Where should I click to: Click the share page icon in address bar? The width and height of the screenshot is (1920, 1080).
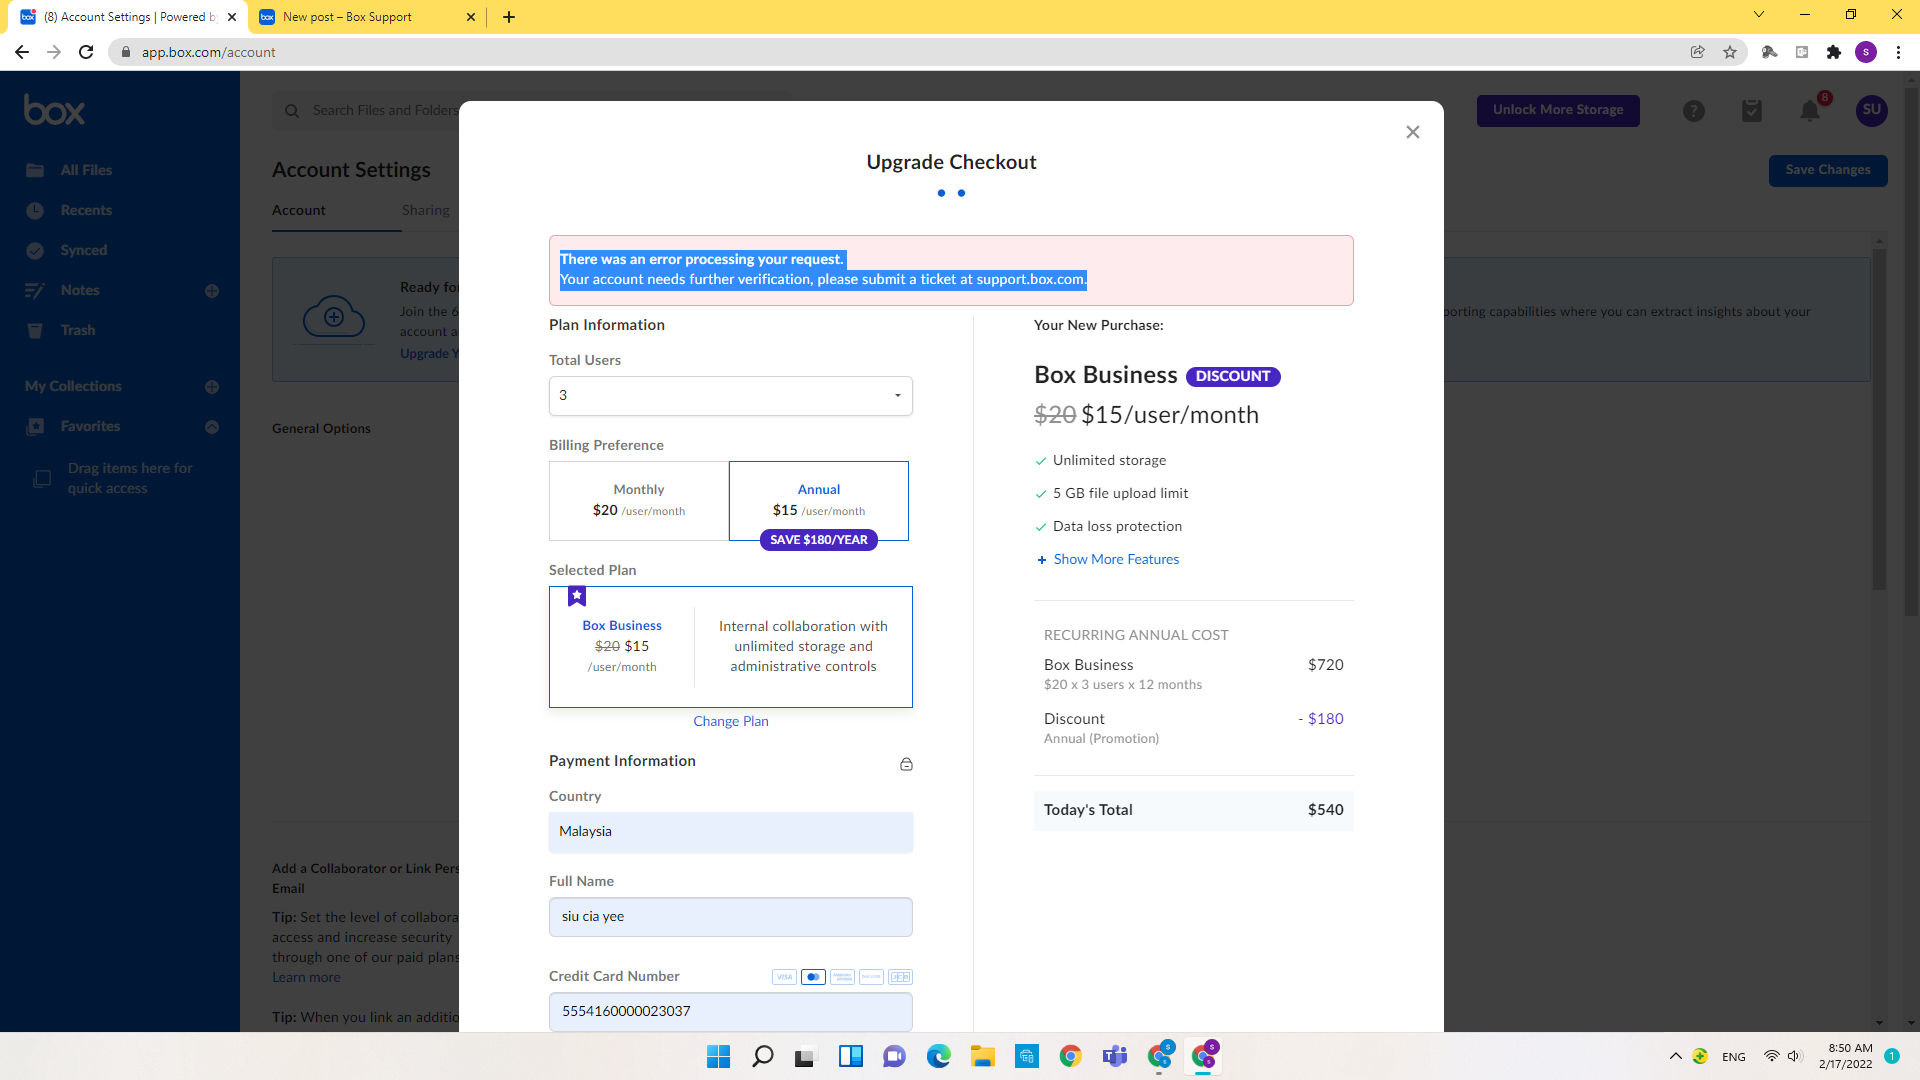pos(1698,52)
